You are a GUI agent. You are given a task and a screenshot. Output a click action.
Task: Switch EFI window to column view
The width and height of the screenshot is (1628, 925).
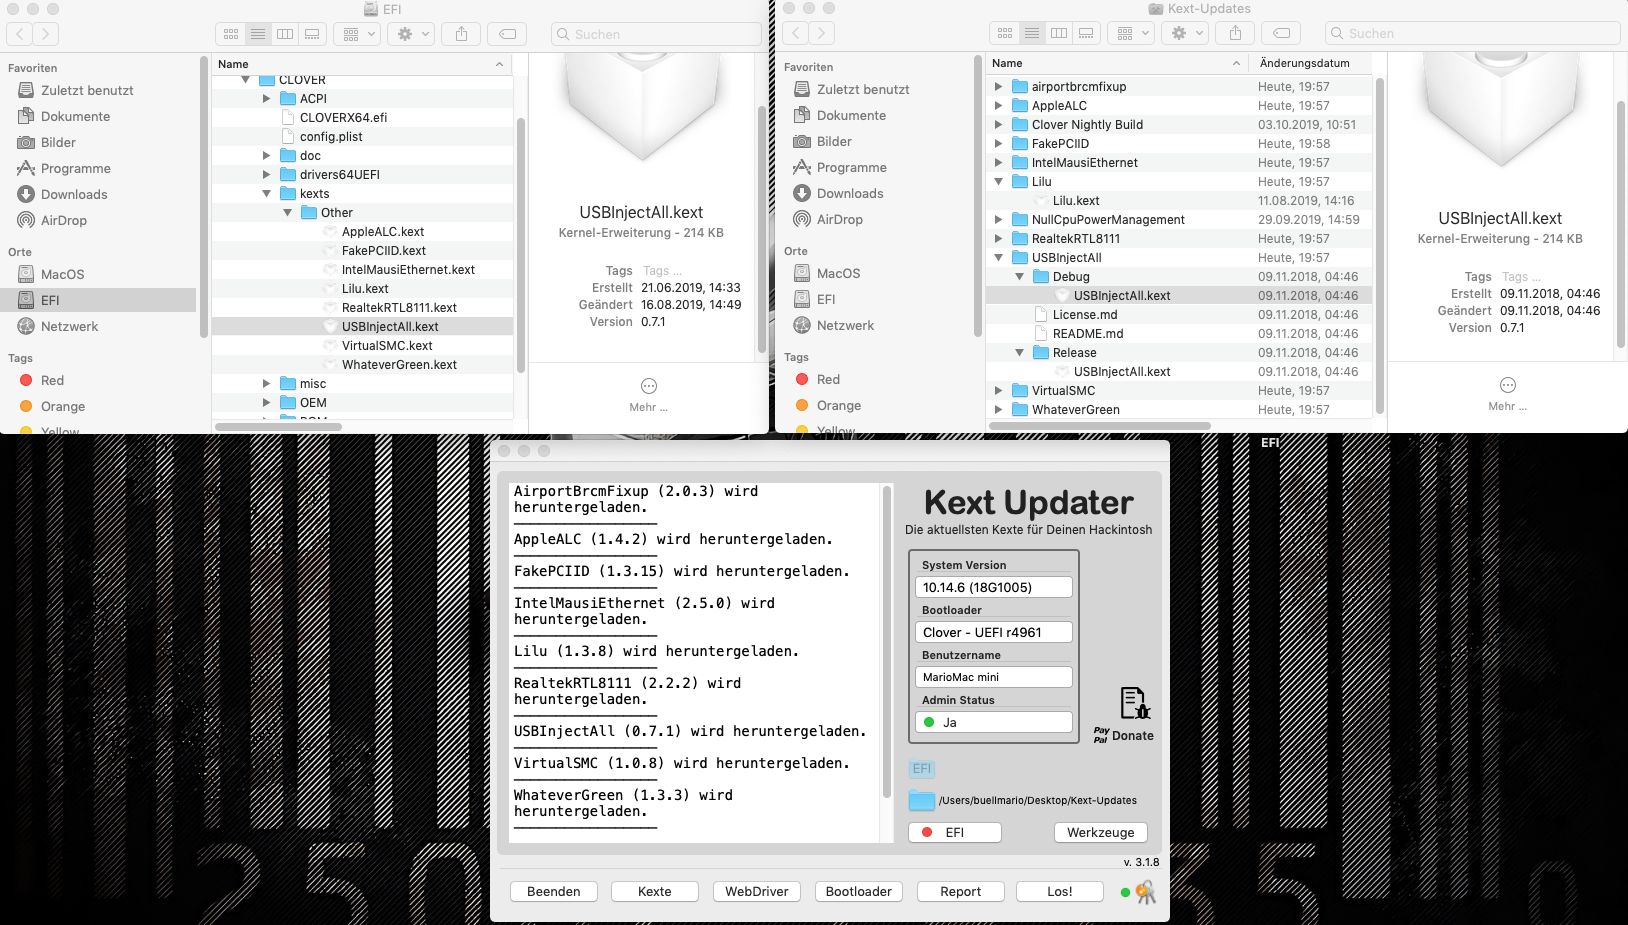tap(285, 34)
